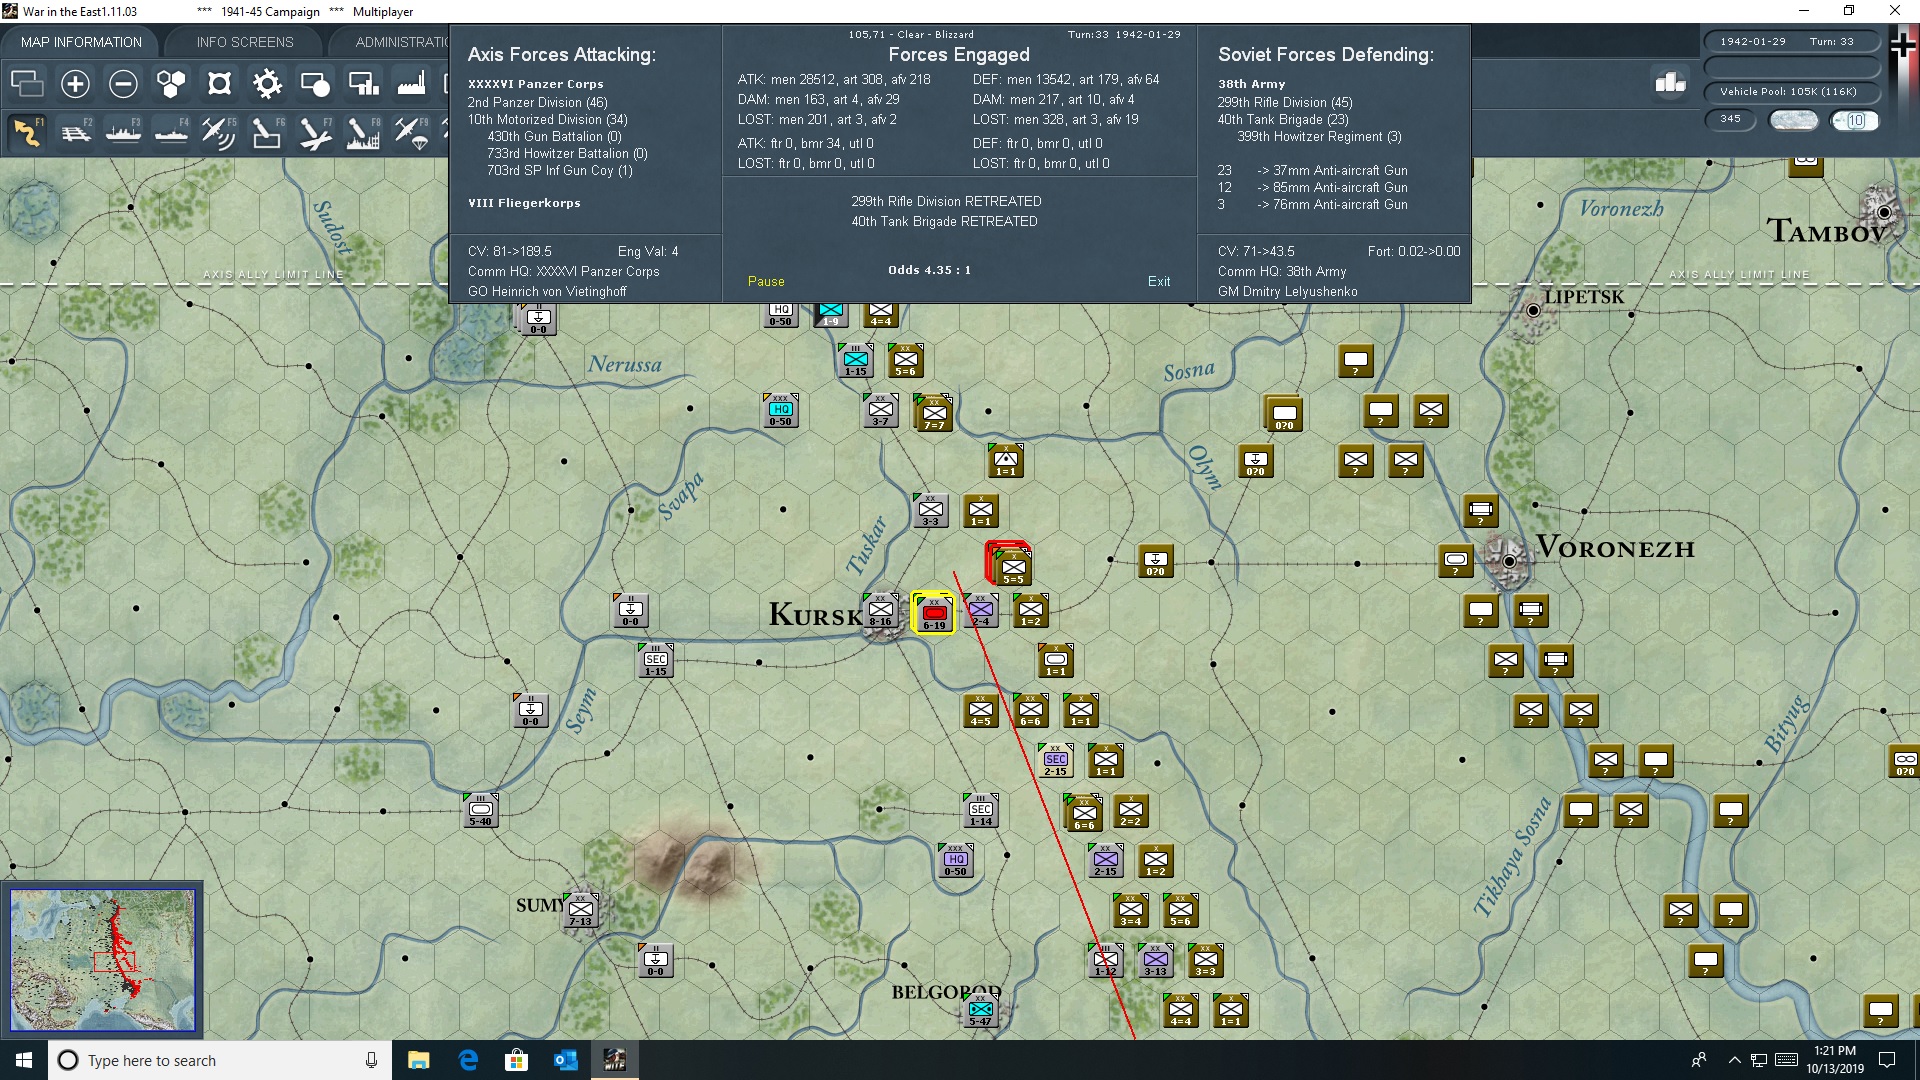Expand the Administration tab menu
Viewport: 1920px width, 1080px height.
click(400, 42)
